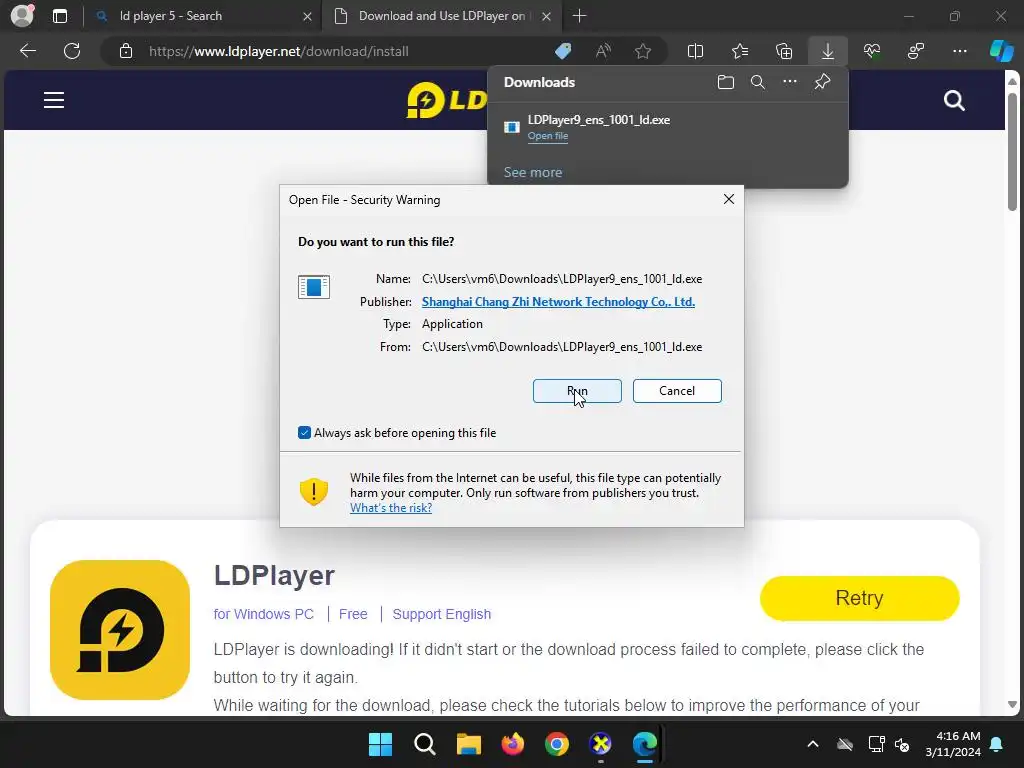
Task: Open the tab actions menu icon
Action: (x=59, y=16)
